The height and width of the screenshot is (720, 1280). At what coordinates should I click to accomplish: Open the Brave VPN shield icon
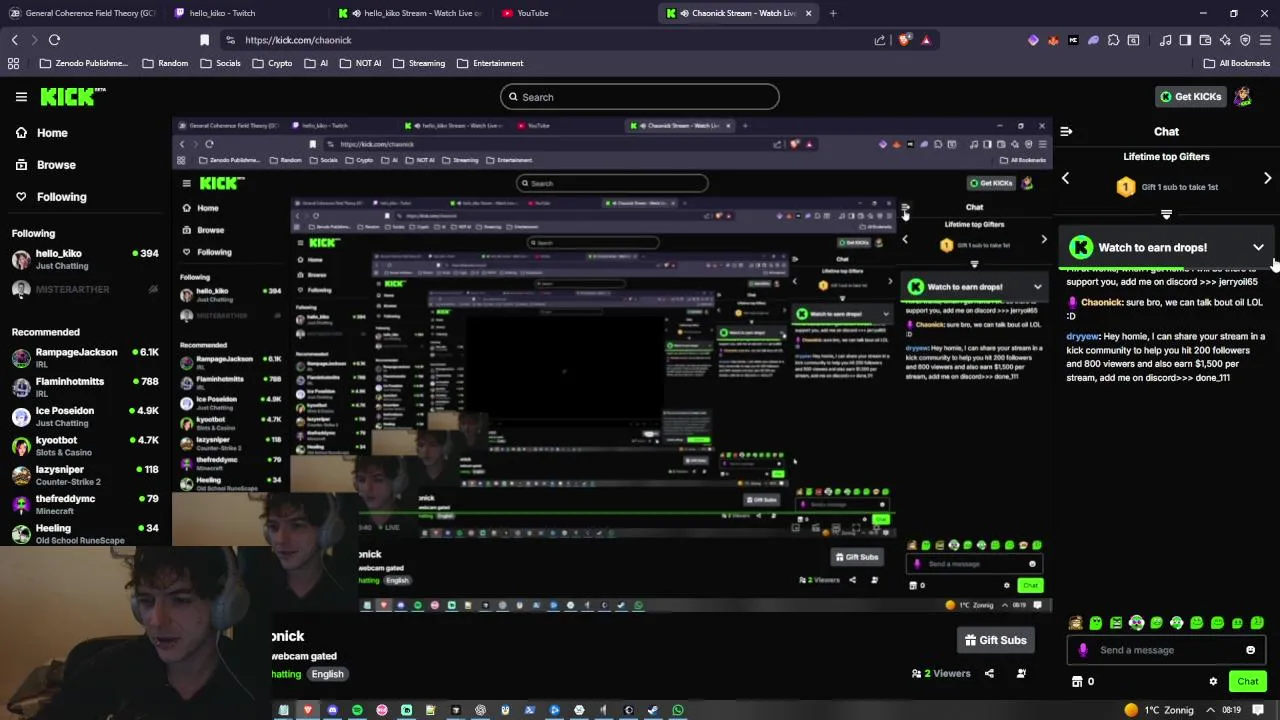[x=1245, y=40]
